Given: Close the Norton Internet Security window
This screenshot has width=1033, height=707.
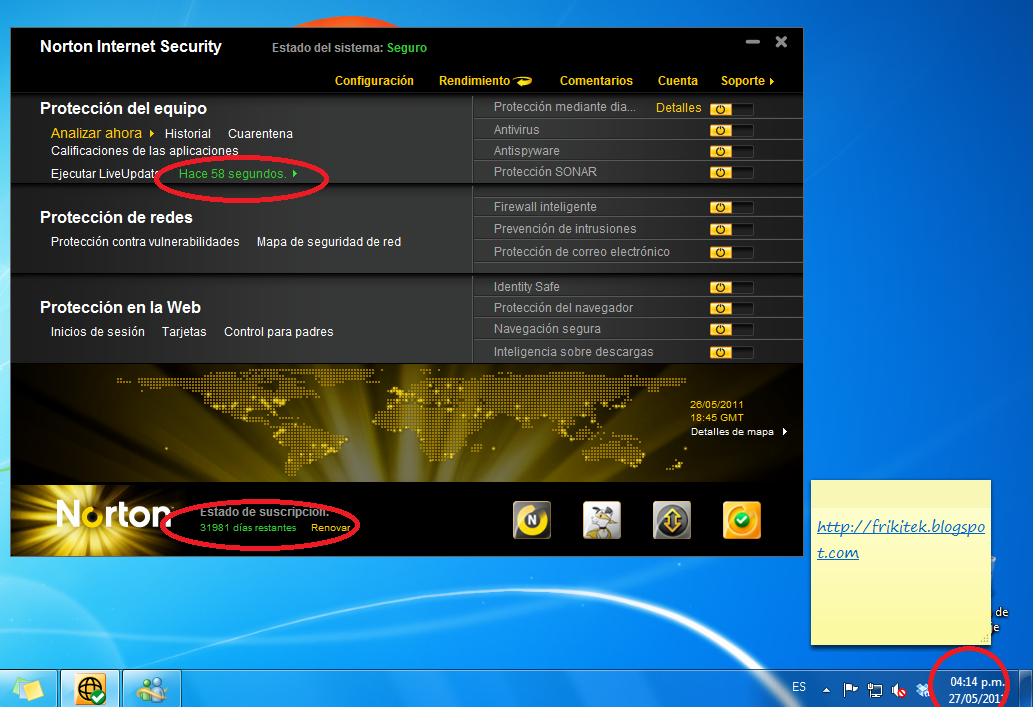Looking at the screenshot, I should pyautogui.click(x=781, y=42).
